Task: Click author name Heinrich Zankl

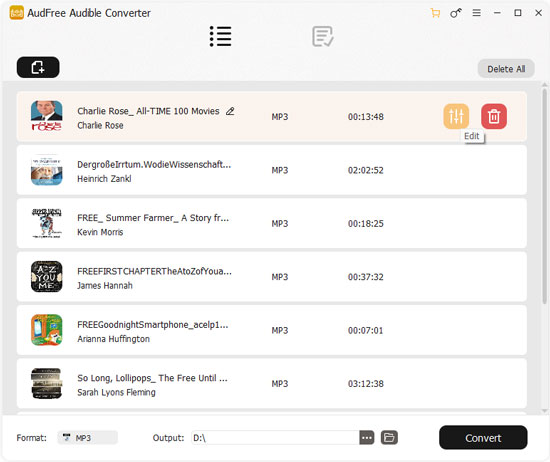Action: click(104, 179)
